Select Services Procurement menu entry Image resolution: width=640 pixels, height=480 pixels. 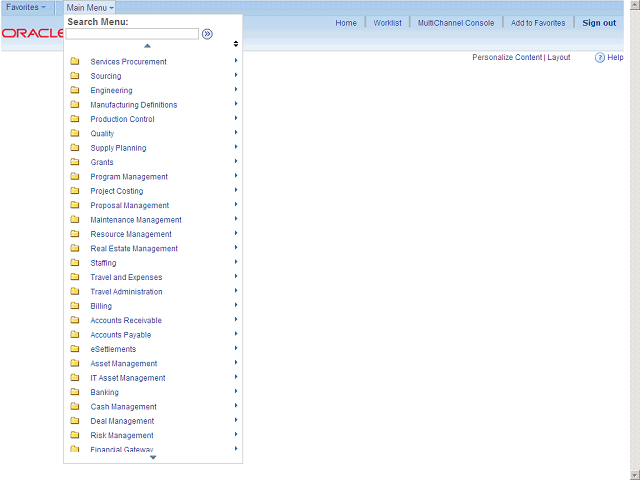128,62
